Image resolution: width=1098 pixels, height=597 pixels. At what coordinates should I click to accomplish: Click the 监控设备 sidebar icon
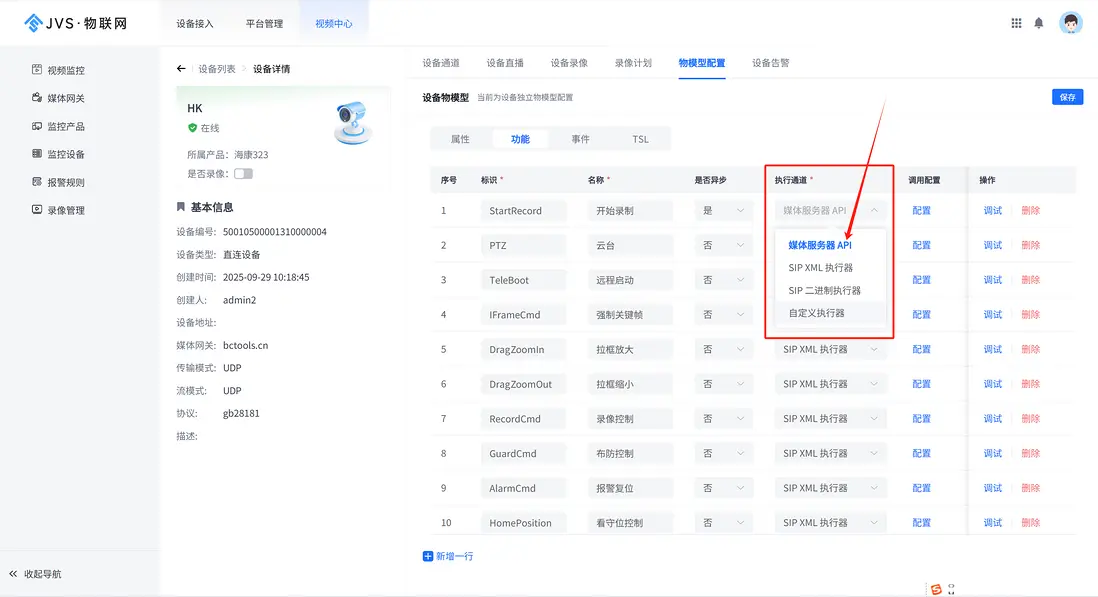pos(37,153)
